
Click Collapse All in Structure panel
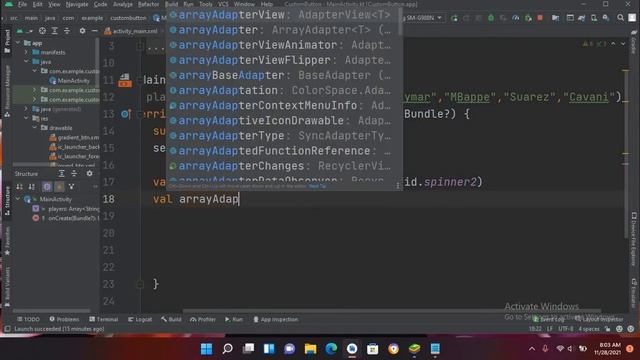coord(74,174)
